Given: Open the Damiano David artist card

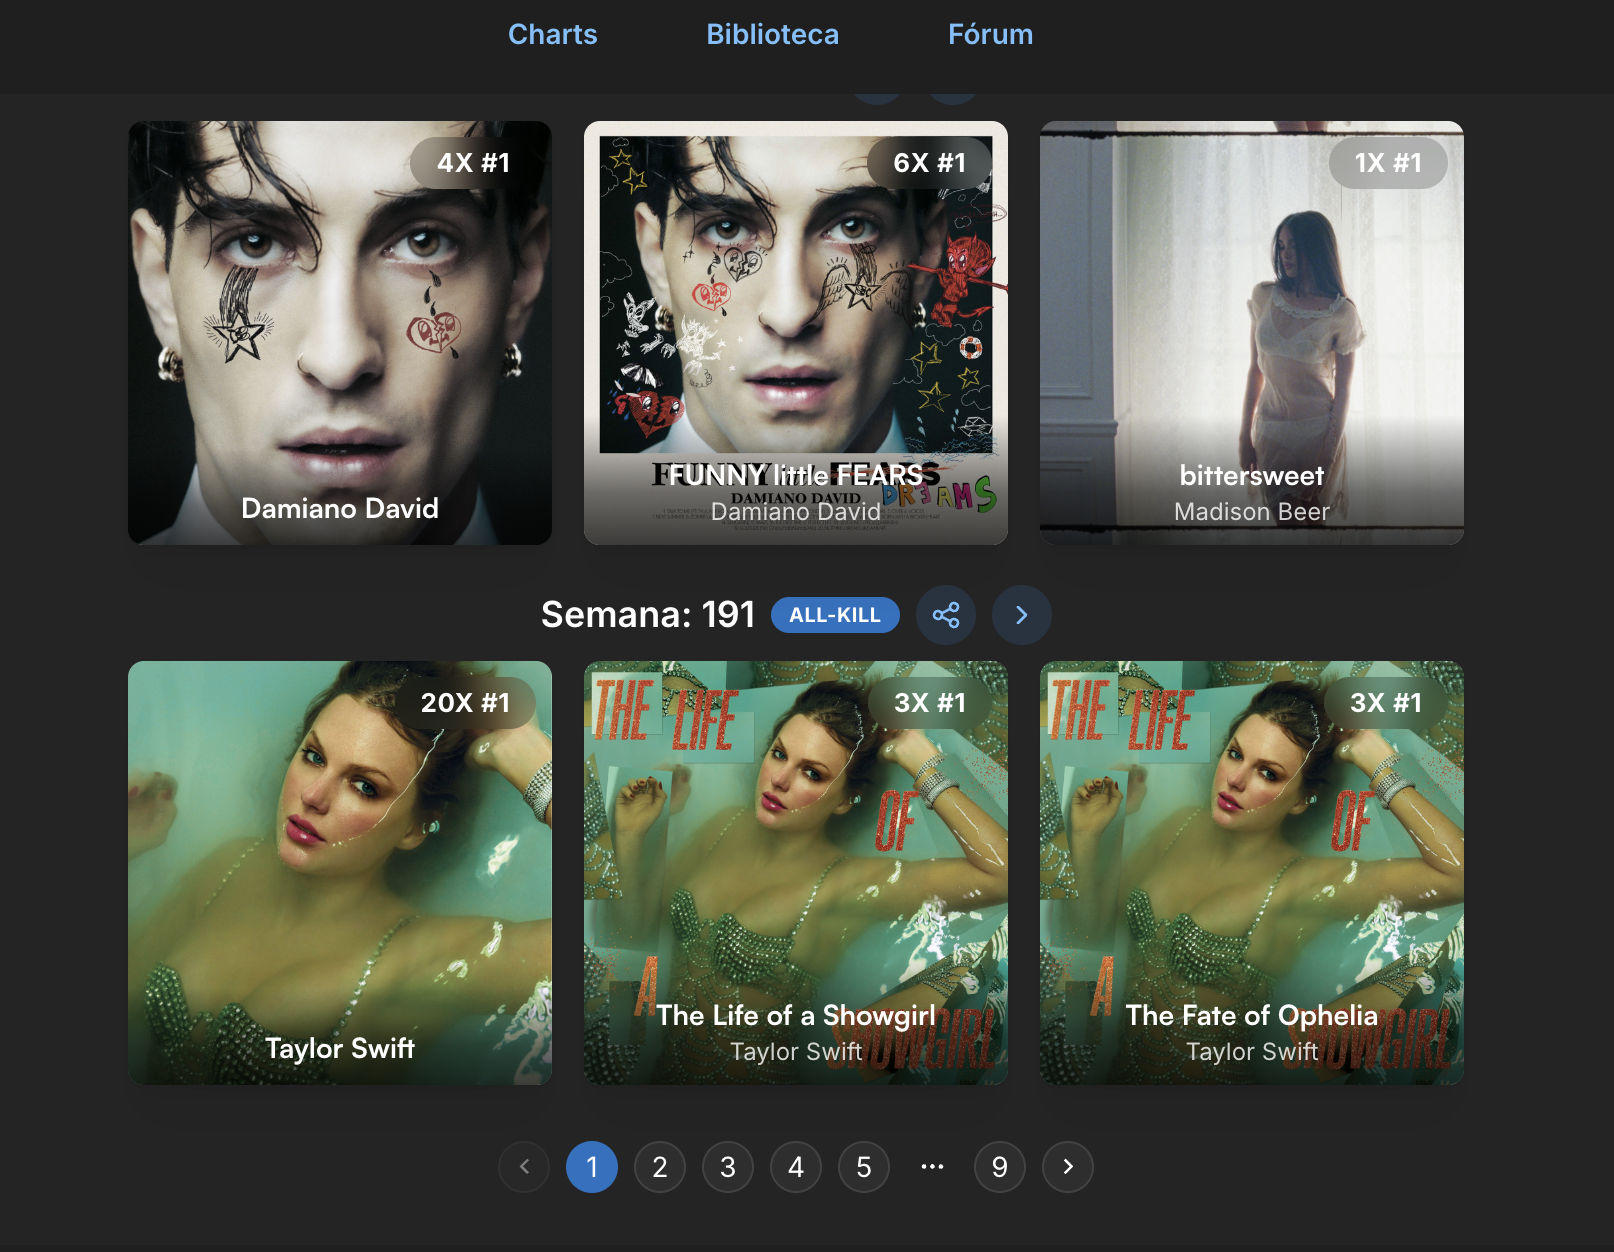Looking at the screenshot, I should [x=340, y=333].
